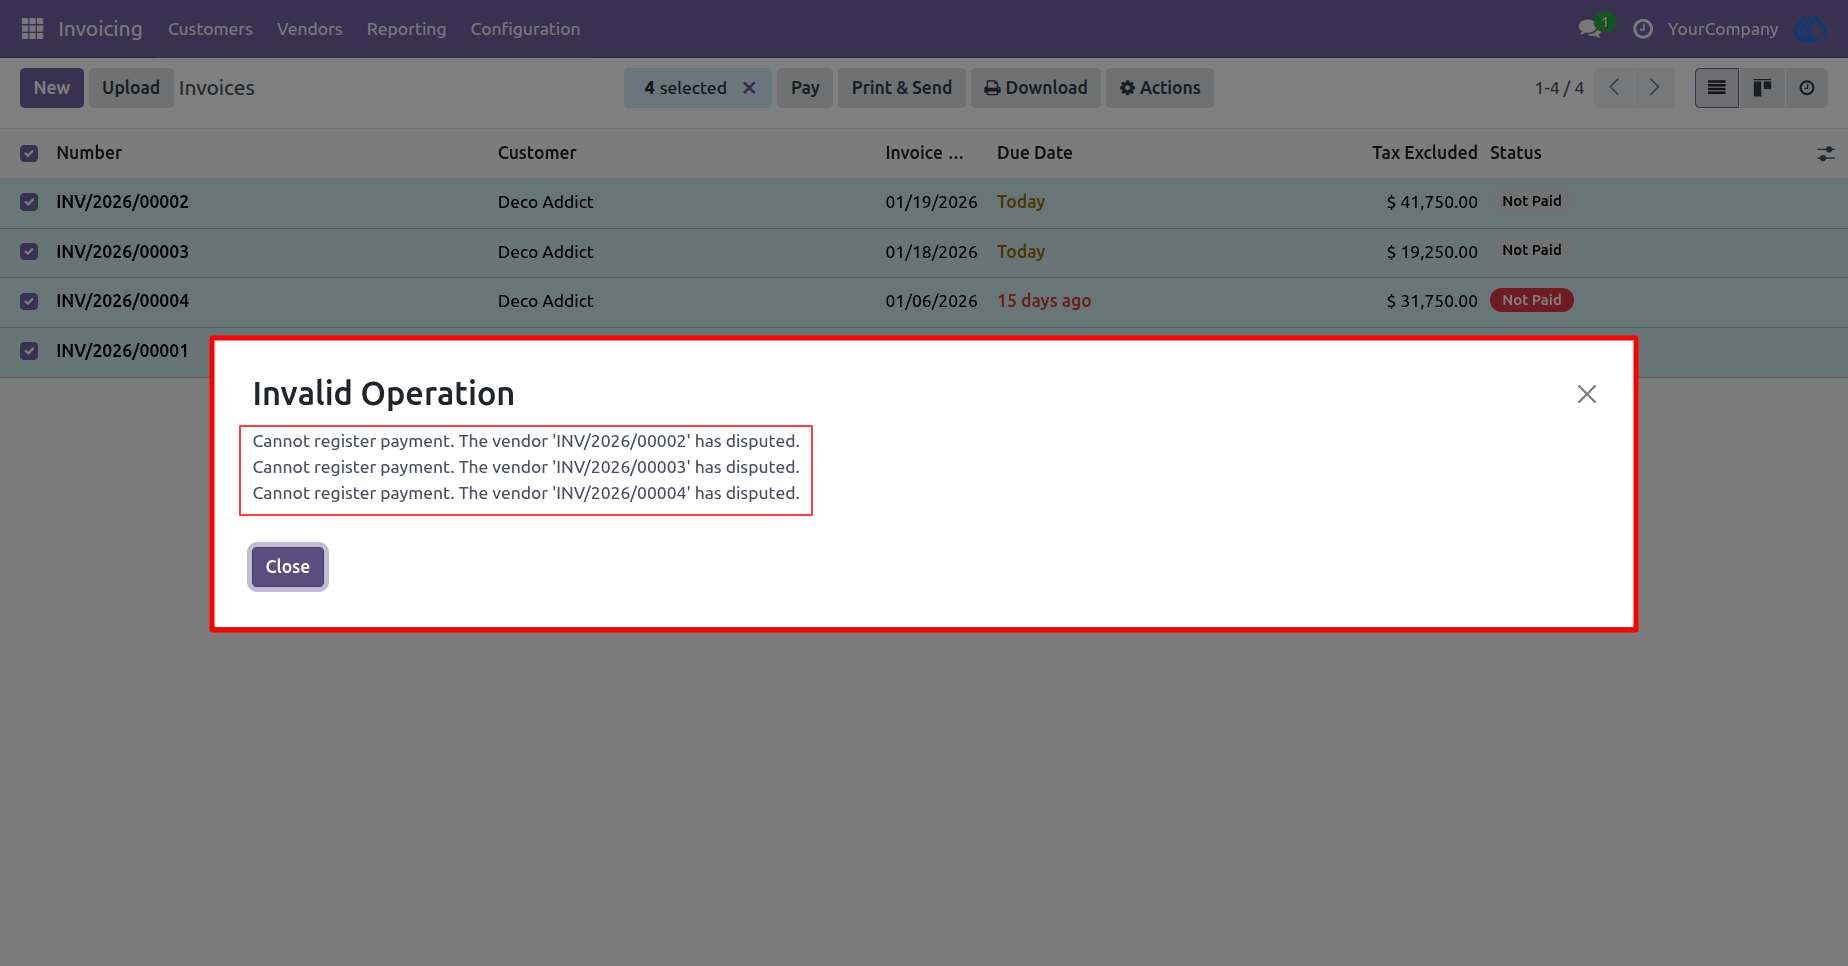Uncheck invoice INV/2026/00001
Image resolution: width=1848 pixels, height=966 pixels.
pyautogui.click(x=29, y=351)
